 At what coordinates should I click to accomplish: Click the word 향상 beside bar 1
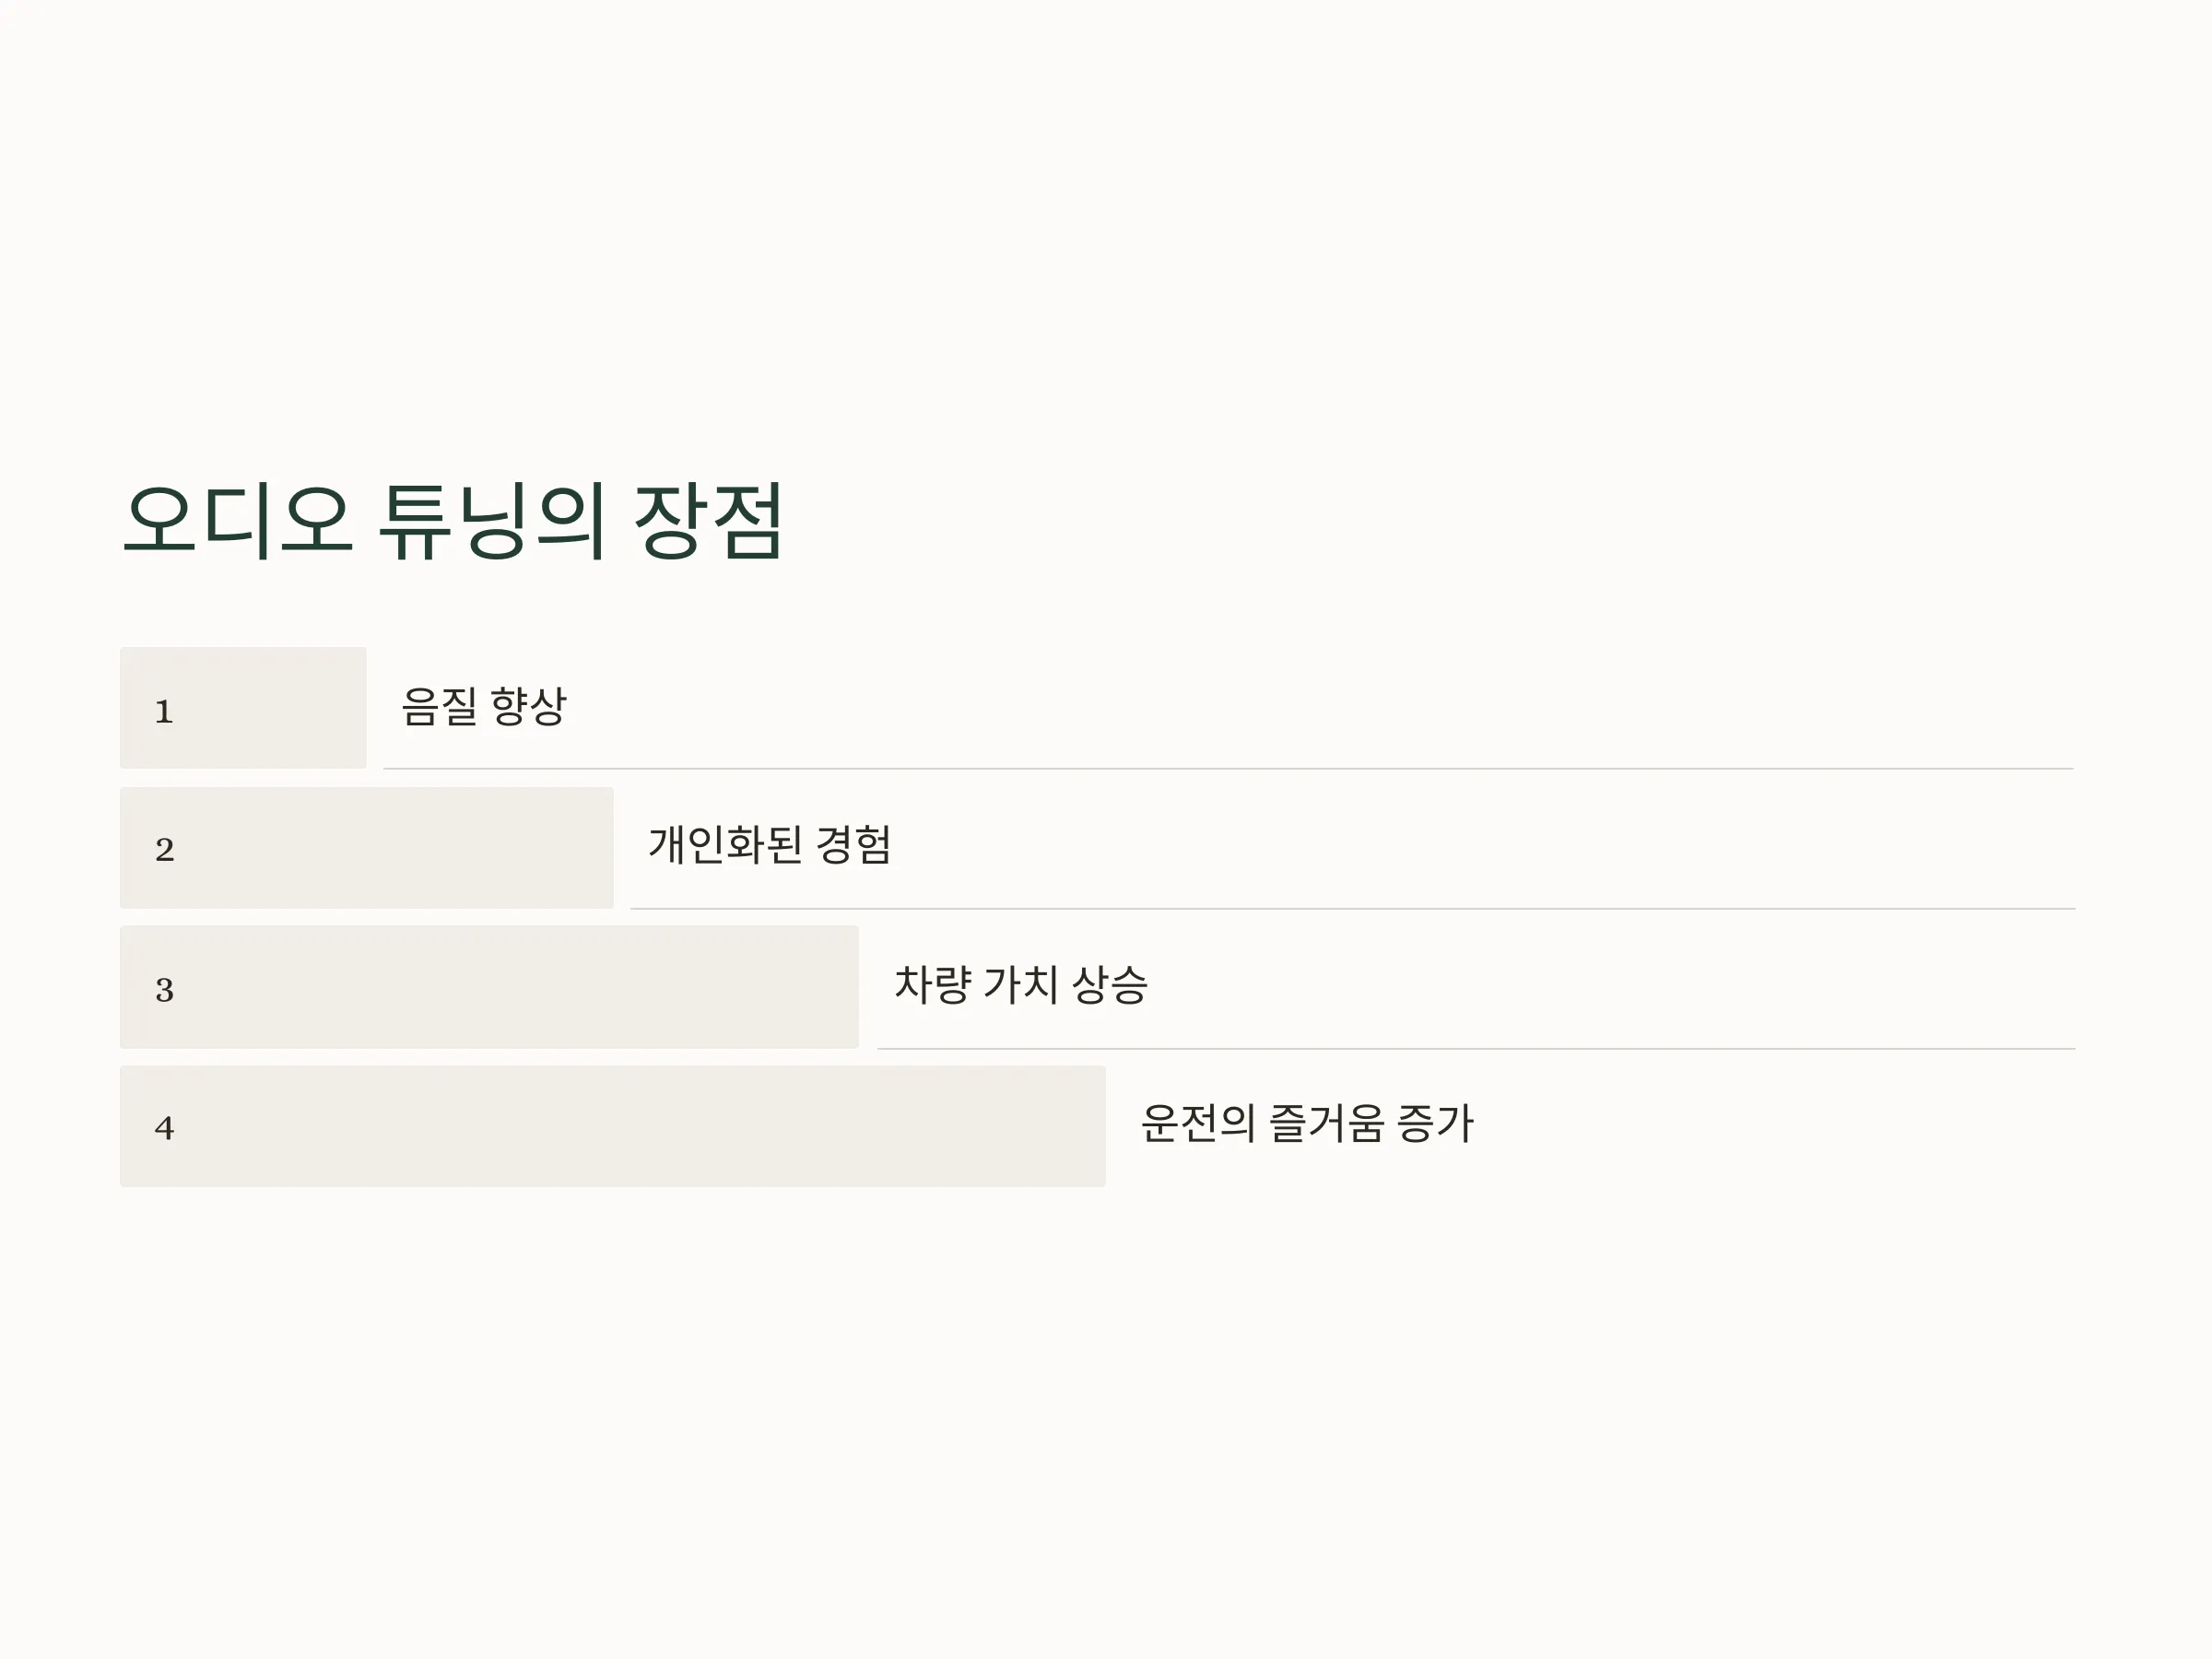point(529,706)
